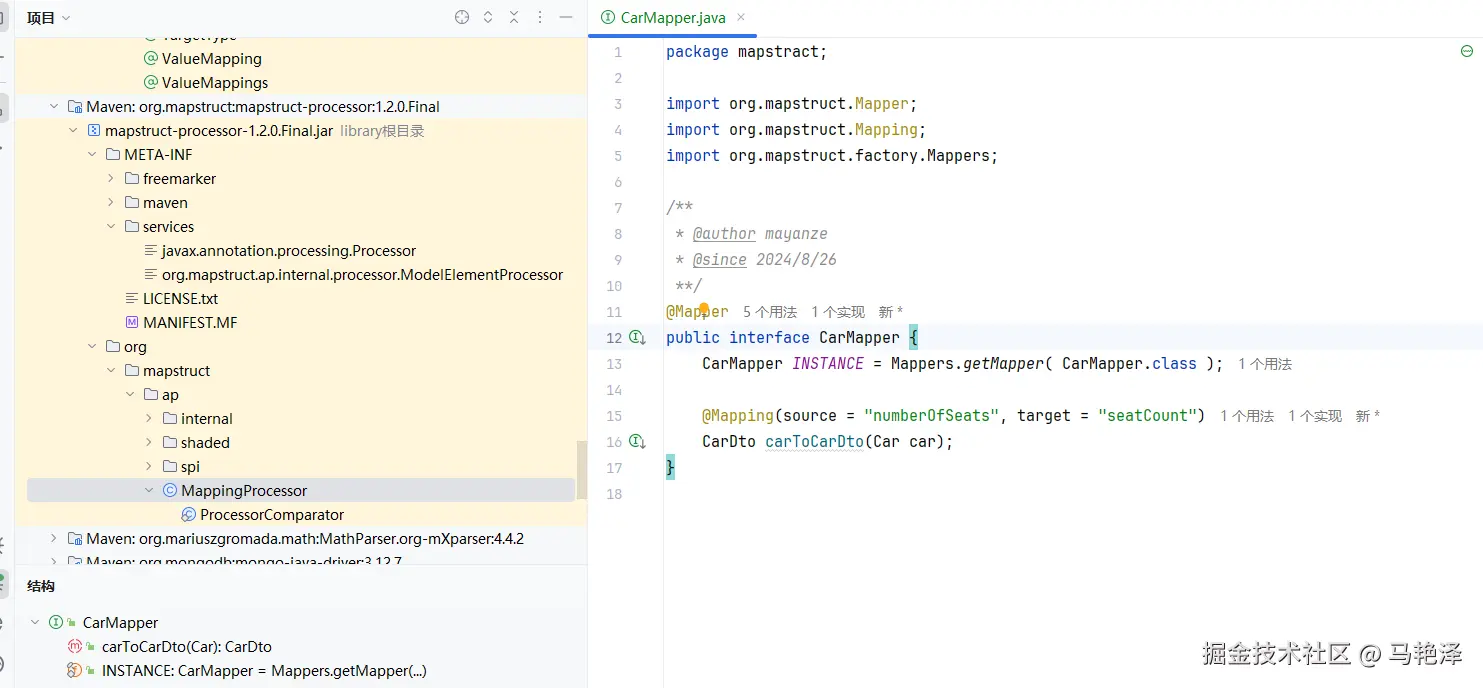The width and height of the screenshot is (1483, 688).
Task: Collapse the MappingProcessor class node
Action: point(149,491)
